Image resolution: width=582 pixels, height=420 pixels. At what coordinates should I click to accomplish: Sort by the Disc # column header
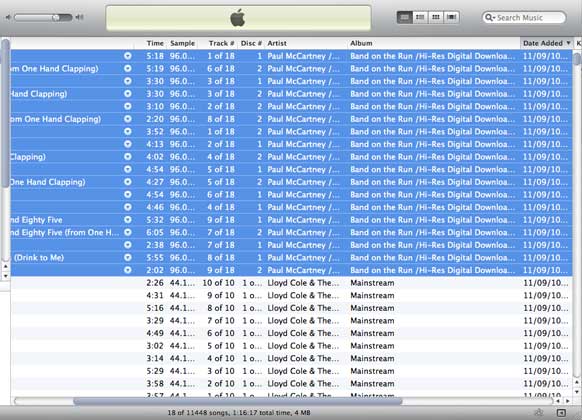click(x=251, y=43)
